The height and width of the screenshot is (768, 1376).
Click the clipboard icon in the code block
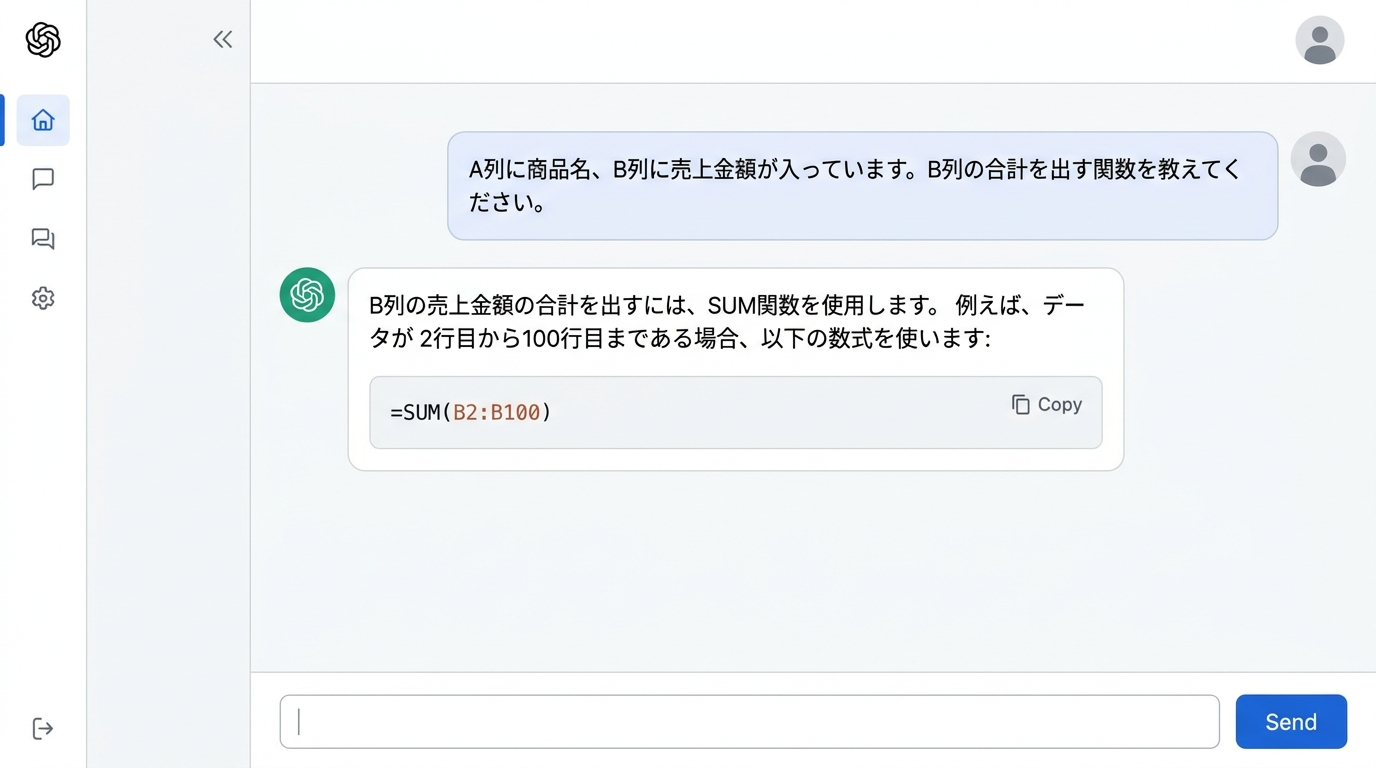(1020, 404)
